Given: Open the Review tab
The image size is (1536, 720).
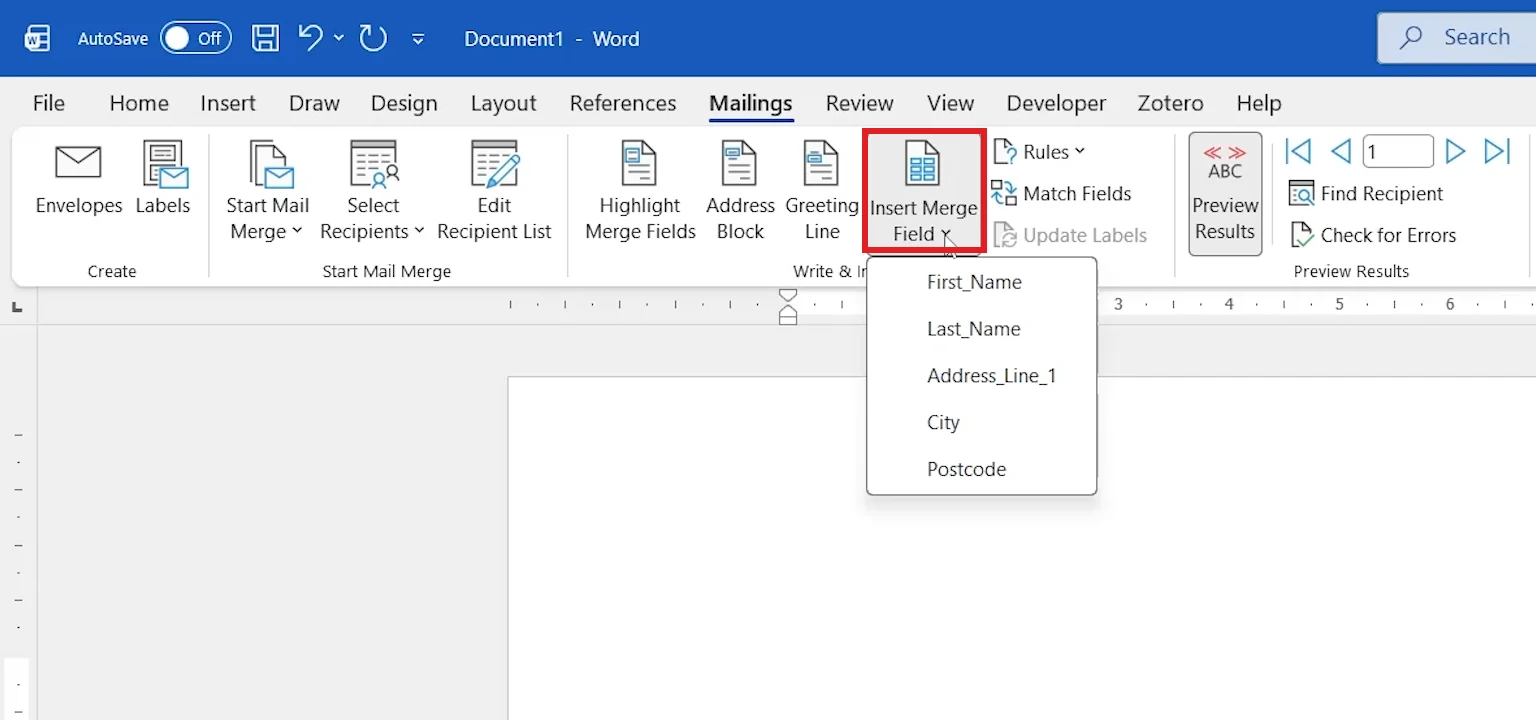Looking at the screenshot, I should click(x=859, y=103).
